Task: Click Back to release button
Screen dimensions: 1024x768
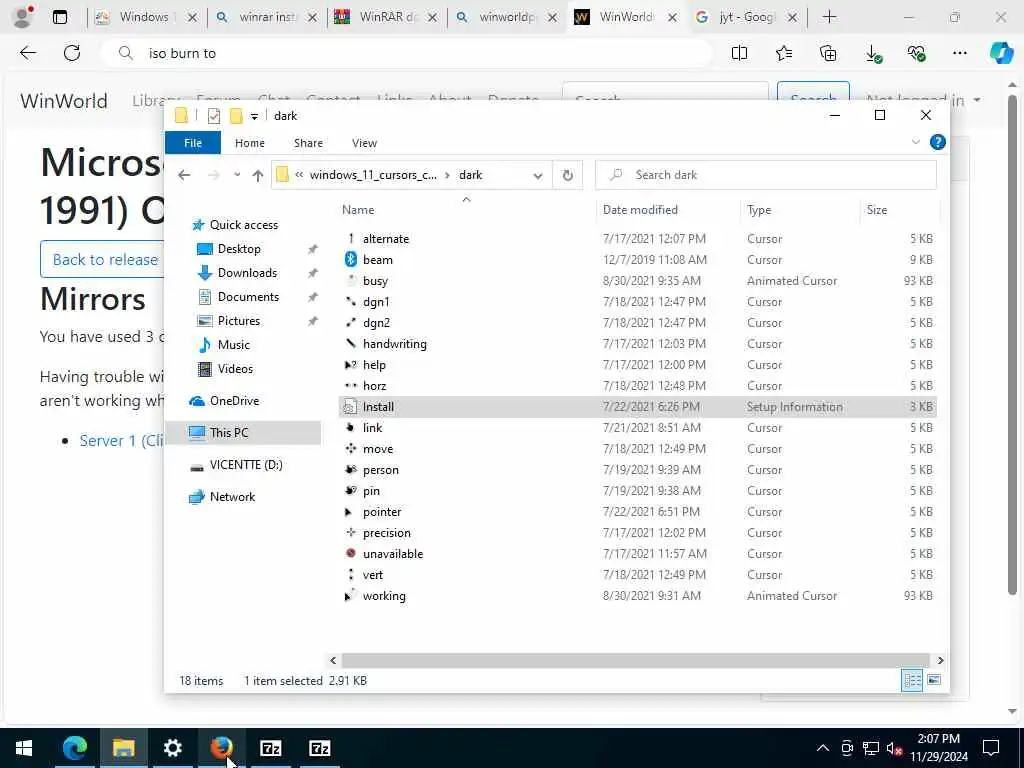Action: click(103, 259)
